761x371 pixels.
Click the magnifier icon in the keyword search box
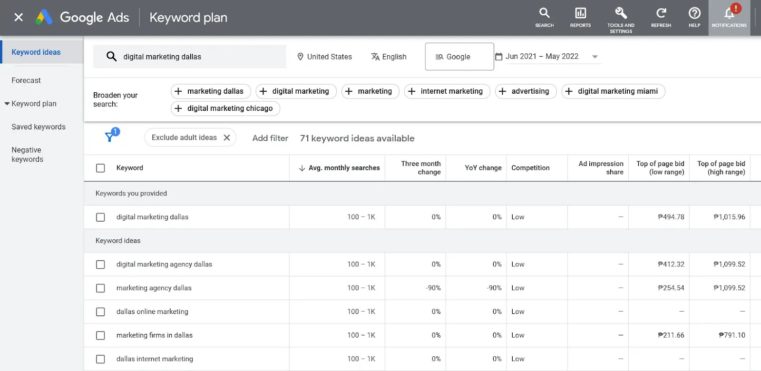[x=112, y=56]
